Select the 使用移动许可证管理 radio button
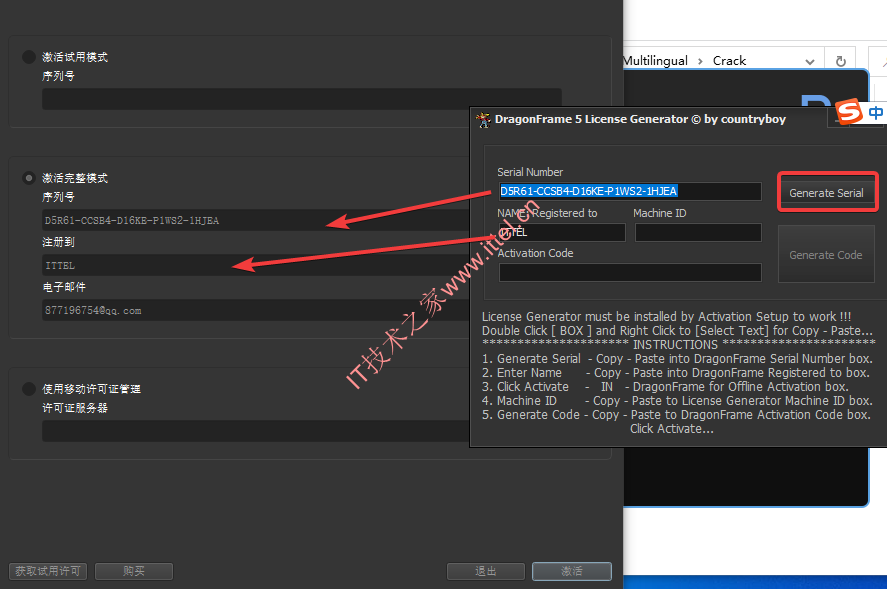 [x=29, y=389]
